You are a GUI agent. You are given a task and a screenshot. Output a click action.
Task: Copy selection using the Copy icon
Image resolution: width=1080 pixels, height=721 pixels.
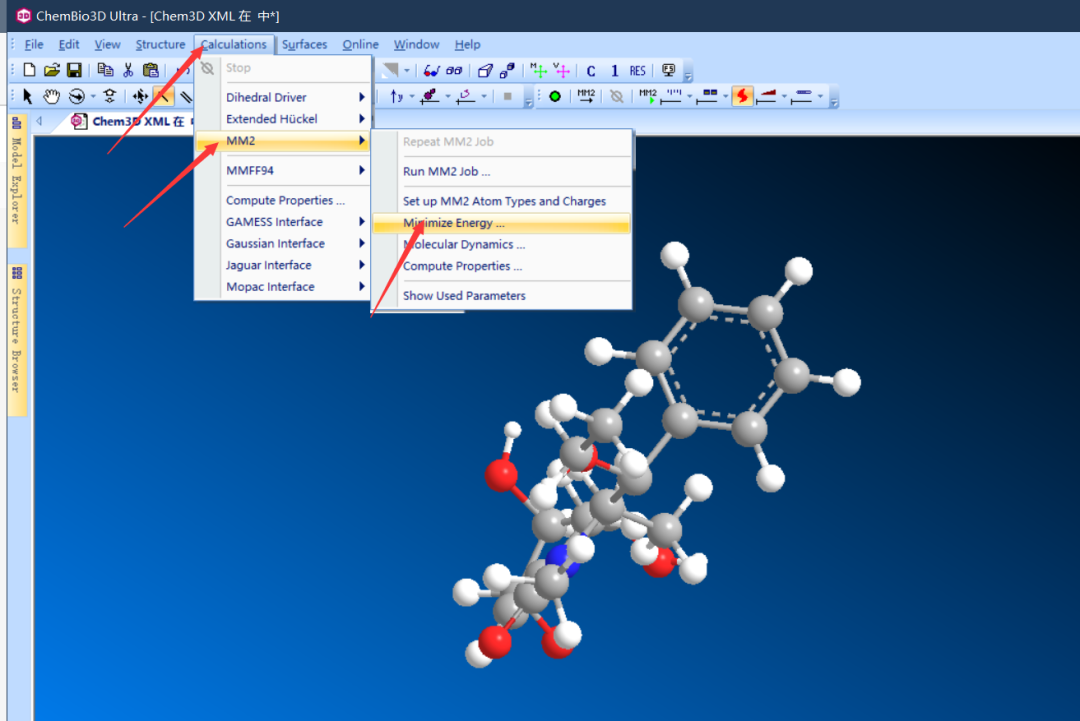pyautogui.click(x=105, y=70)
